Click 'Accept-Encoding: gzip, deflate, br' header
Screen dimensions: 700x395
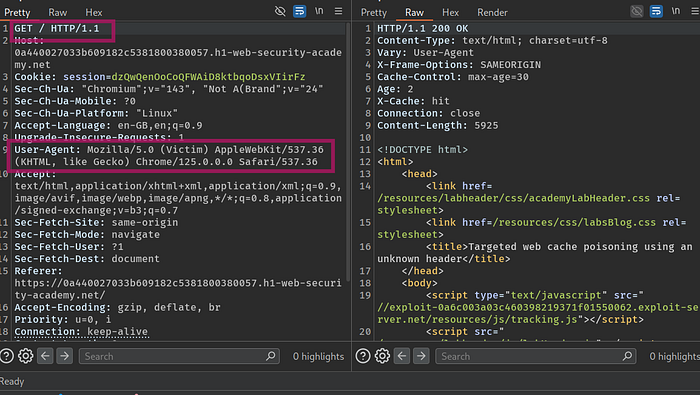(x=117, y=308)
